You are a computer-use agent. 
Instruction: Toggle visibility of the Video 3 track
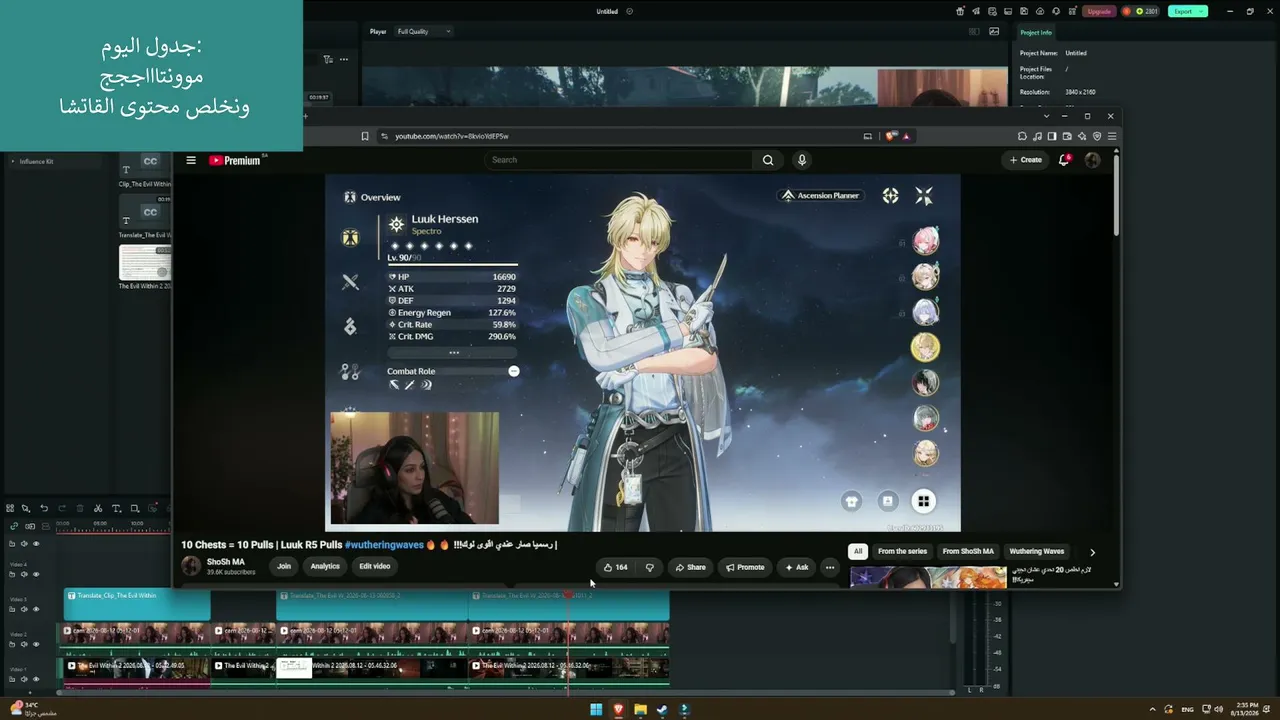click(36, 609)
